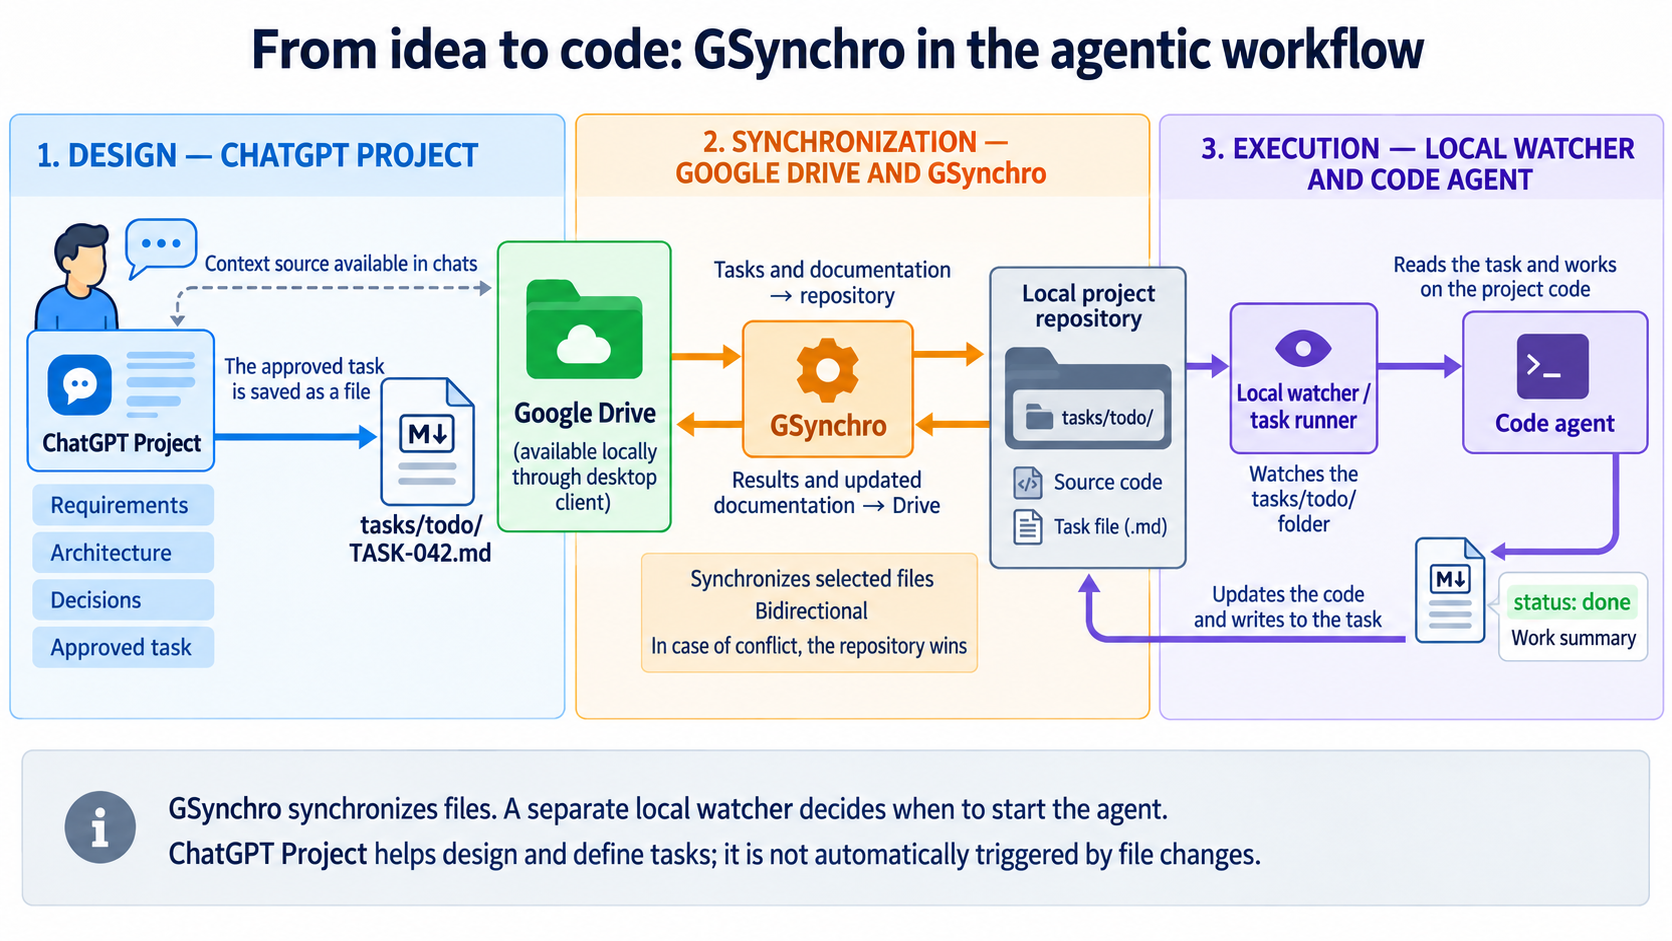The image size is (1672, 941).
Task: Click the green Google Drive cloud folder icon
Action: 584,329
